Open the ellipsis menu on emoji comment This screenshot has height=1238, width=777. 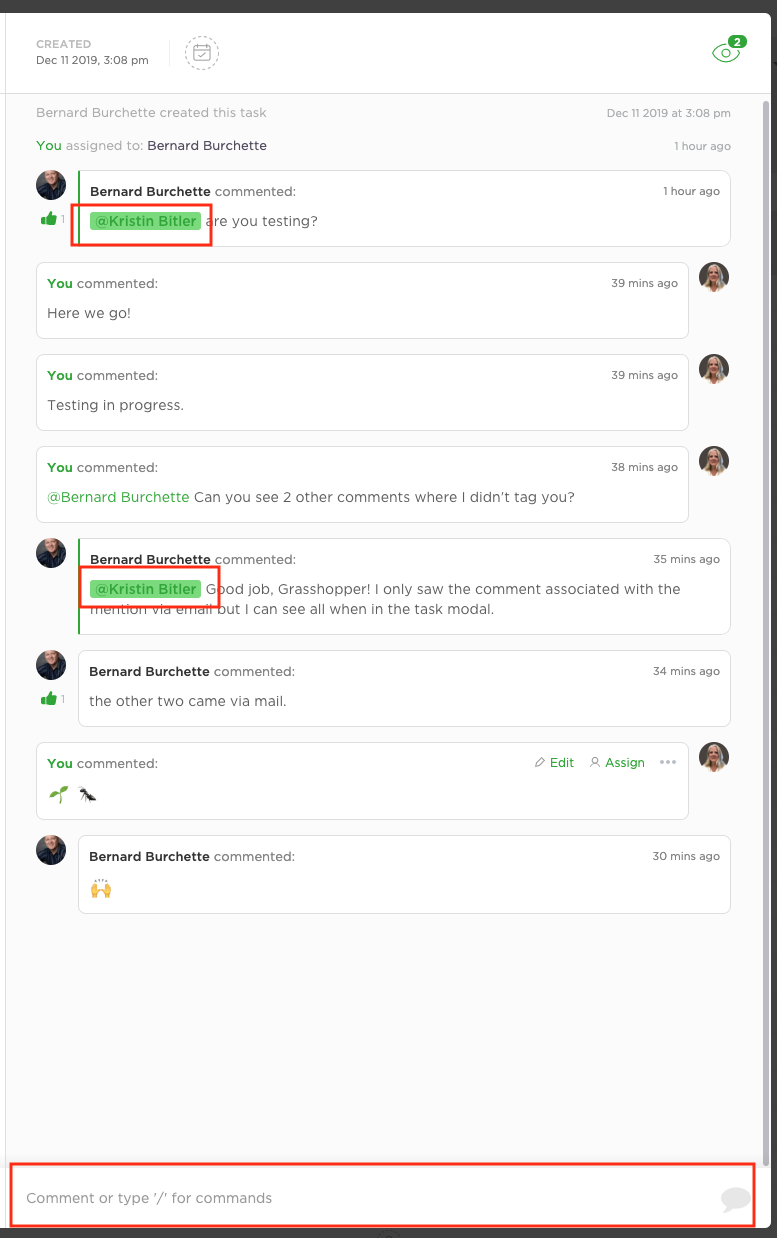click(668, 762)
